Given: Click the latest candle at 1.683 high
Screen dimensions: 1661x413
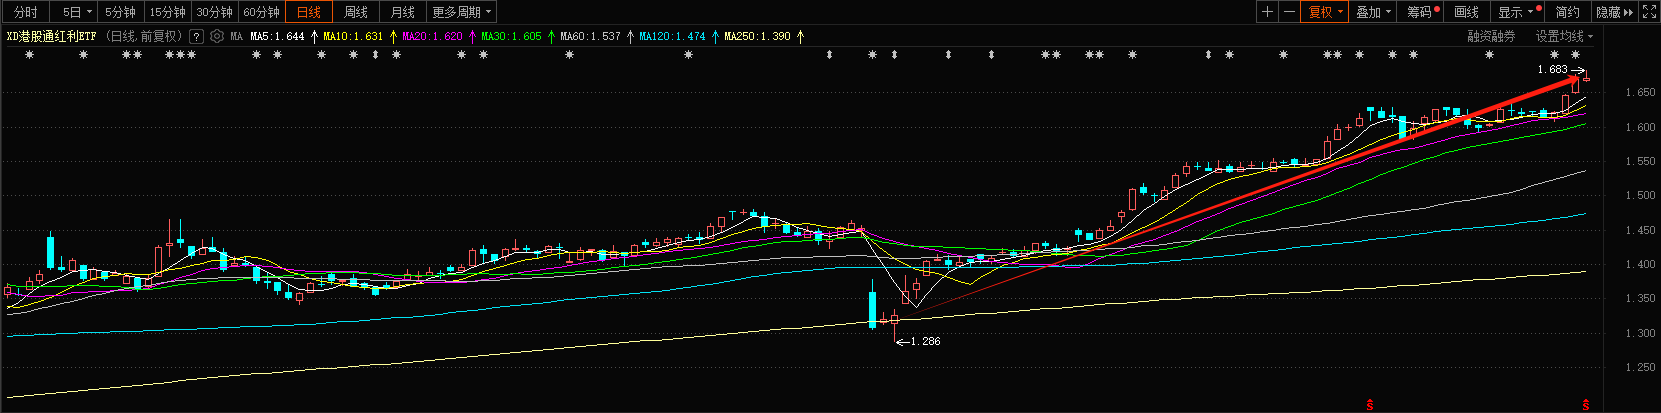Looking at the screenshot, I should click(x=1586, y=78).
